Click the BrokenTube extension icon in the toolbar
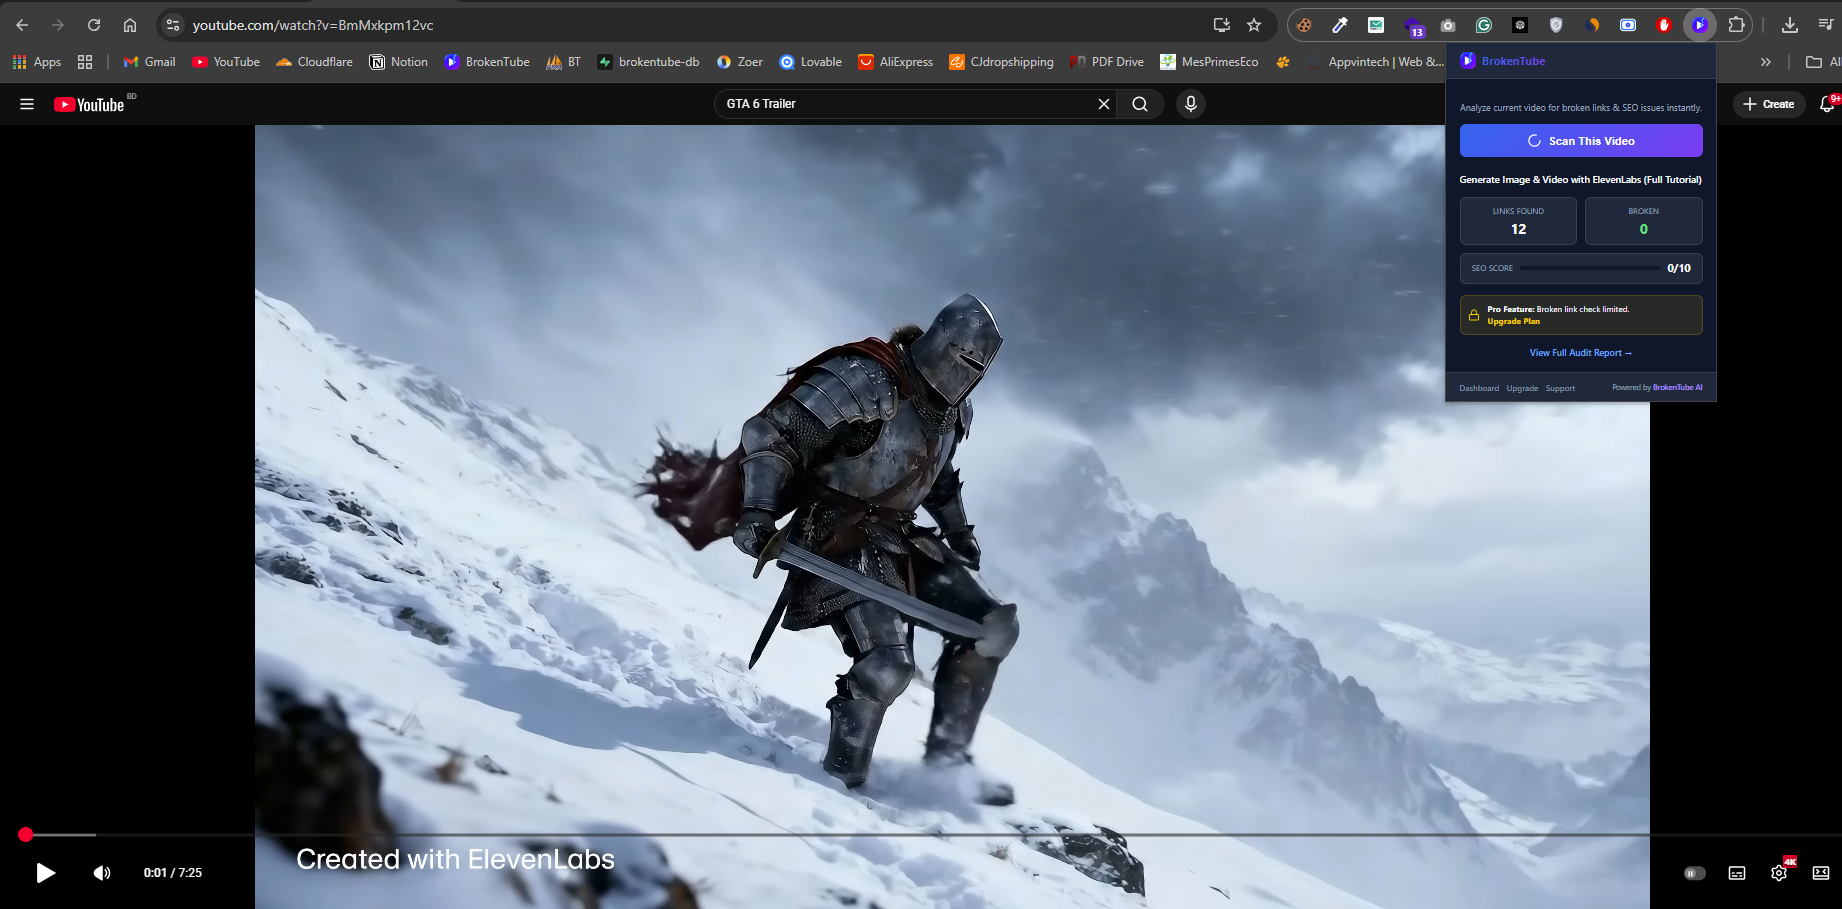Screen dimensions: 1842x909 (x=1699, y=24)
